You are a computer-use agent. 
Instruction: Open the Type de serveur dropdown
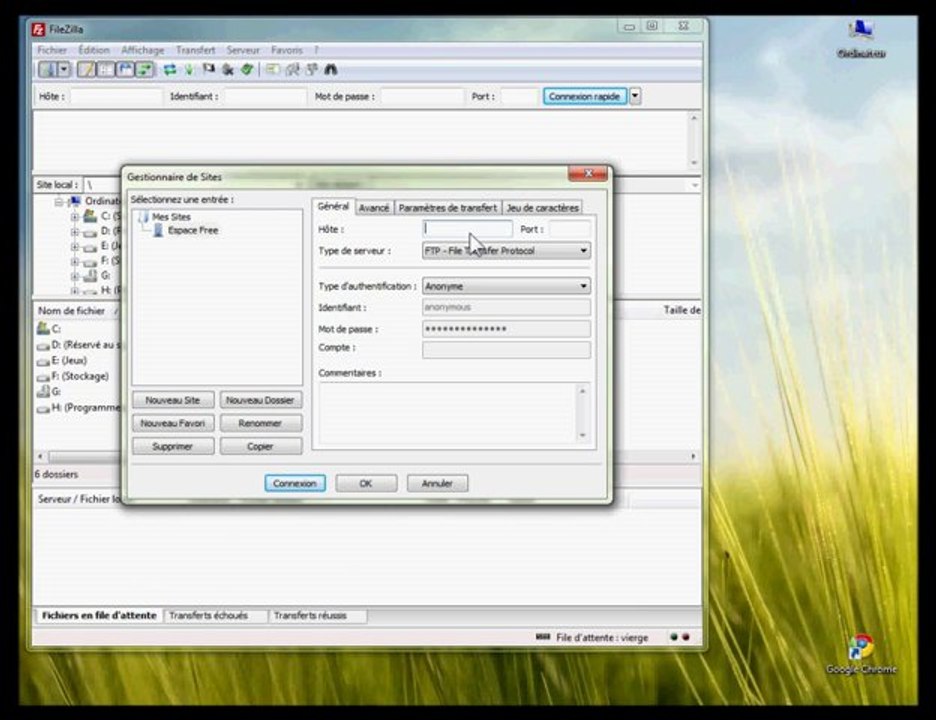point(506,251)
